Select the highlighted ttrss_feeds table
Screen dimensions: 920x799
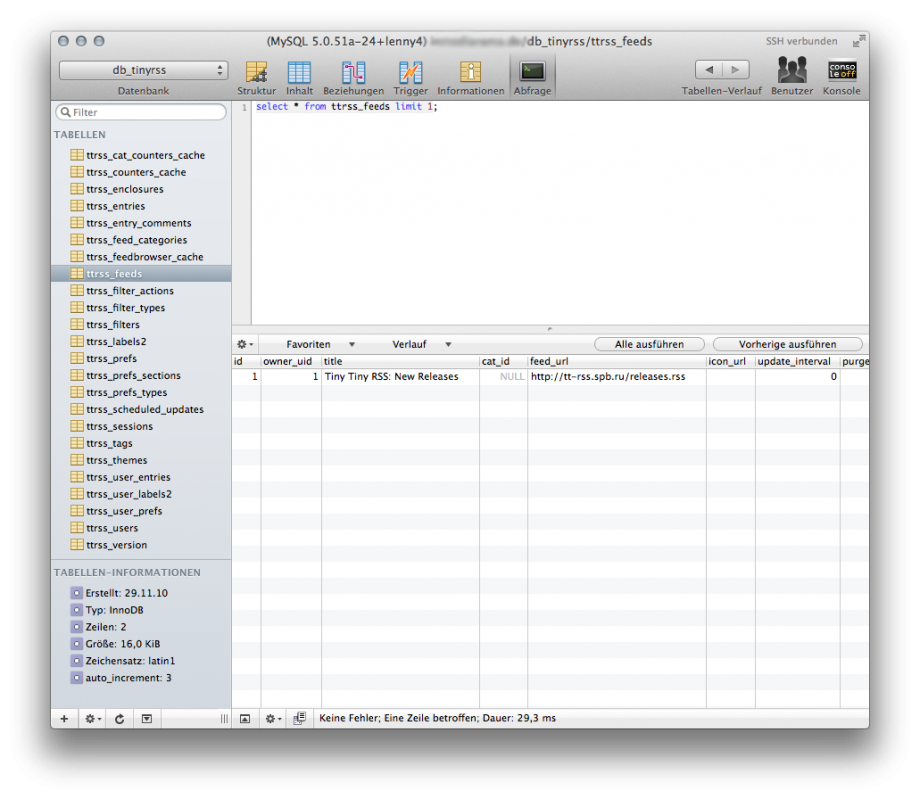click(141, 273)
